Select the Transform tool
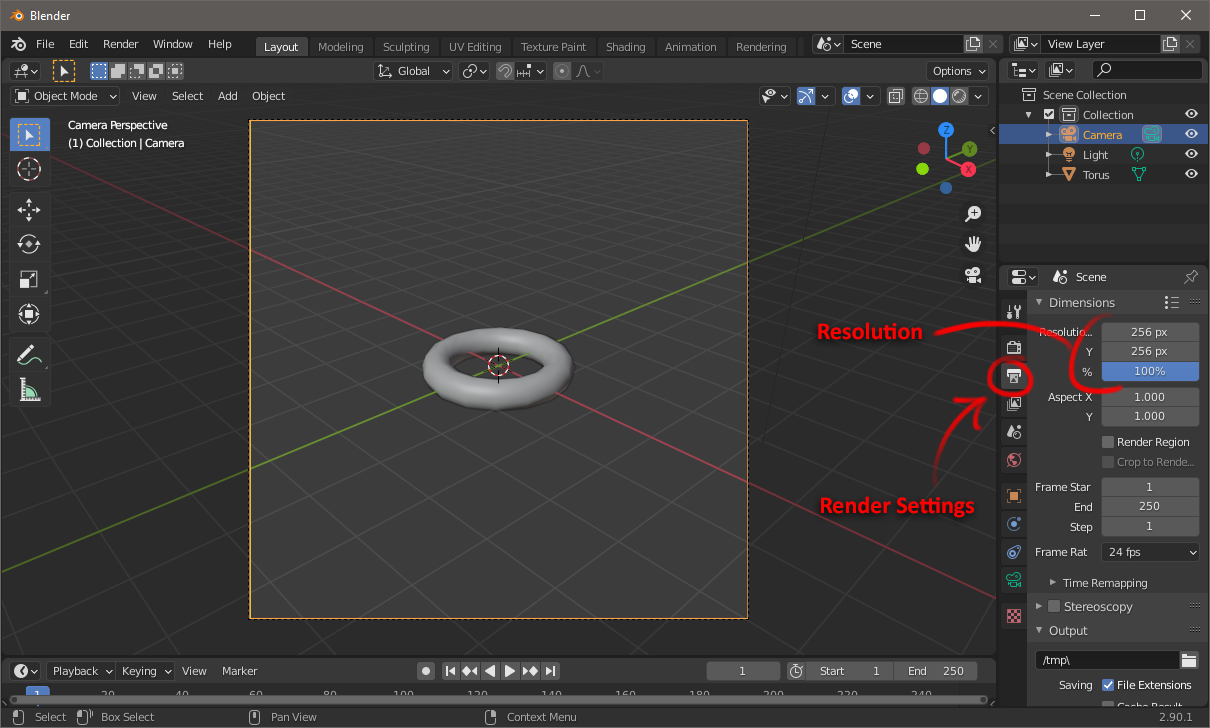This screenshot has height=728, width=1210. tap(29, 315)
